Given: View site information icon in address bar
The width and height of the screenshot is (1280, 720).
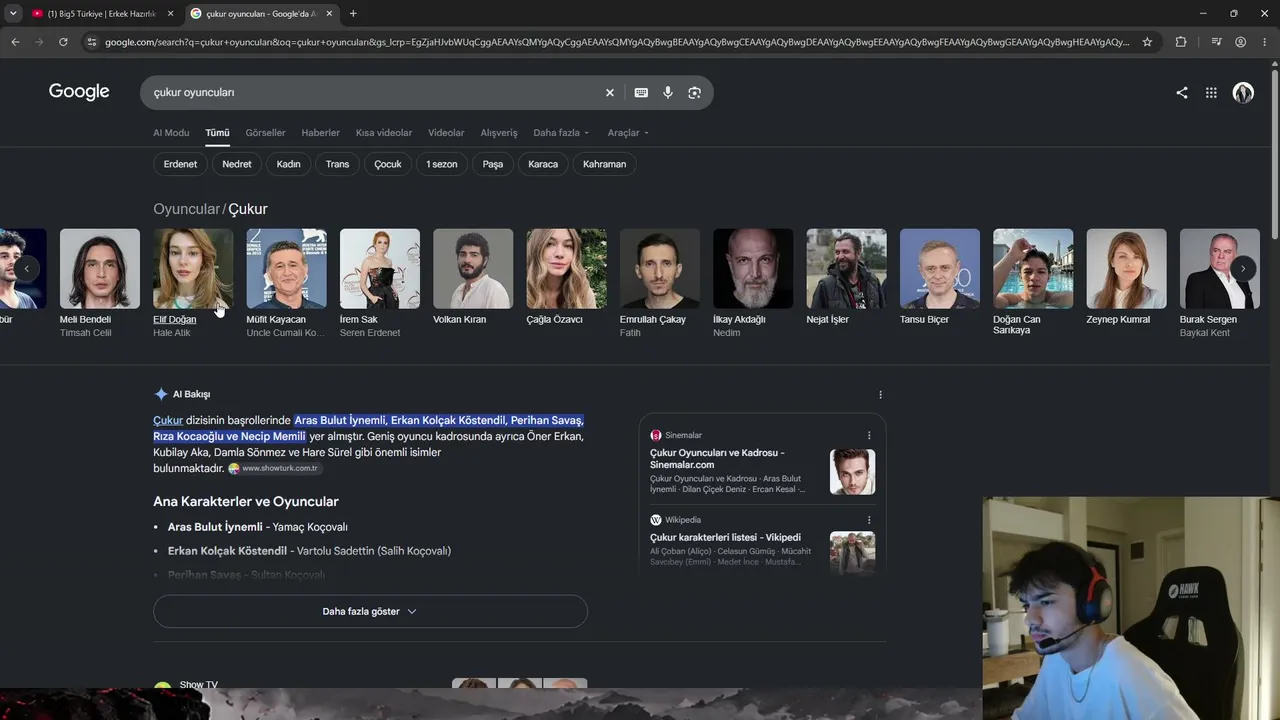Looking at the screenshot, I should (92, 42).
